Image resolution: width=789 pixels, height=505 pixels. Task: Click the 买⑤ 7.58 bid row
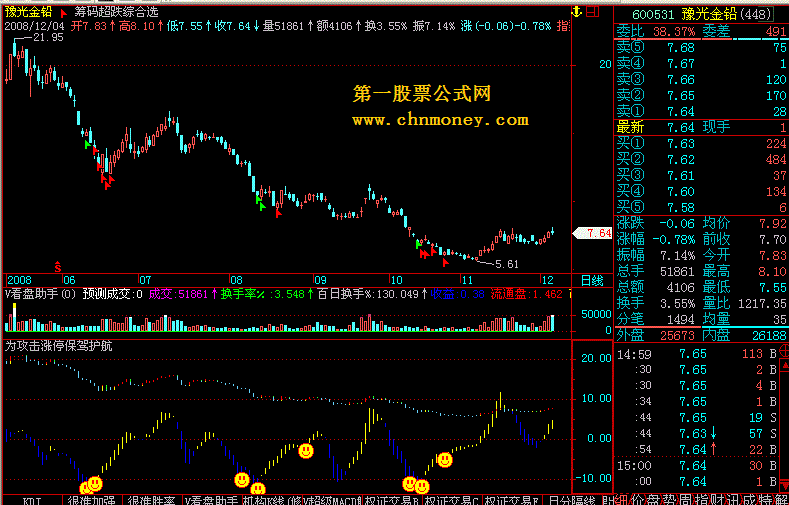click(701, 207)
